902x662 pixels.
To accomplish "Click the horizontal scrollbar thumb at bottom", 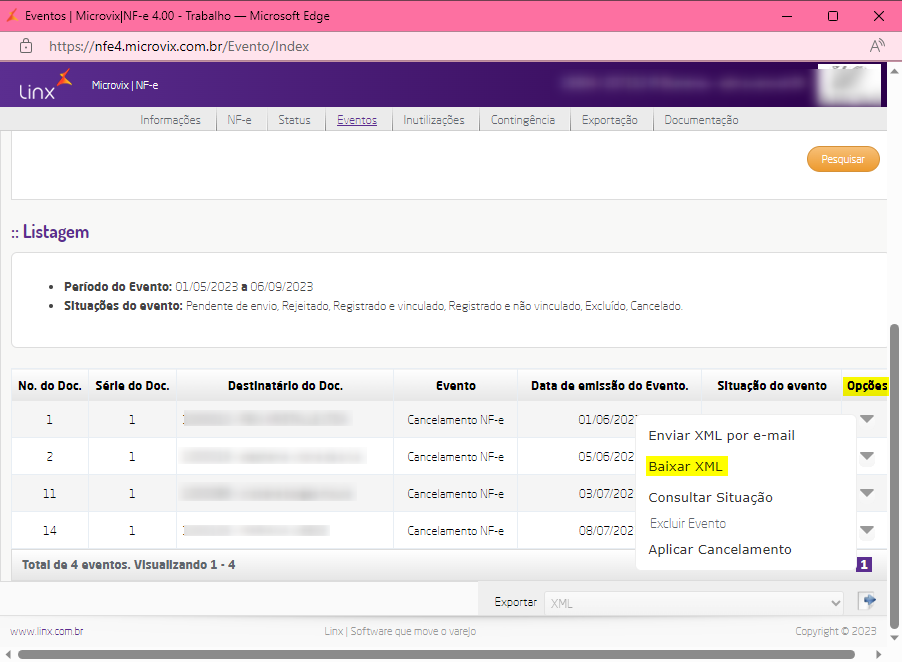I will (x=436, y=655).
